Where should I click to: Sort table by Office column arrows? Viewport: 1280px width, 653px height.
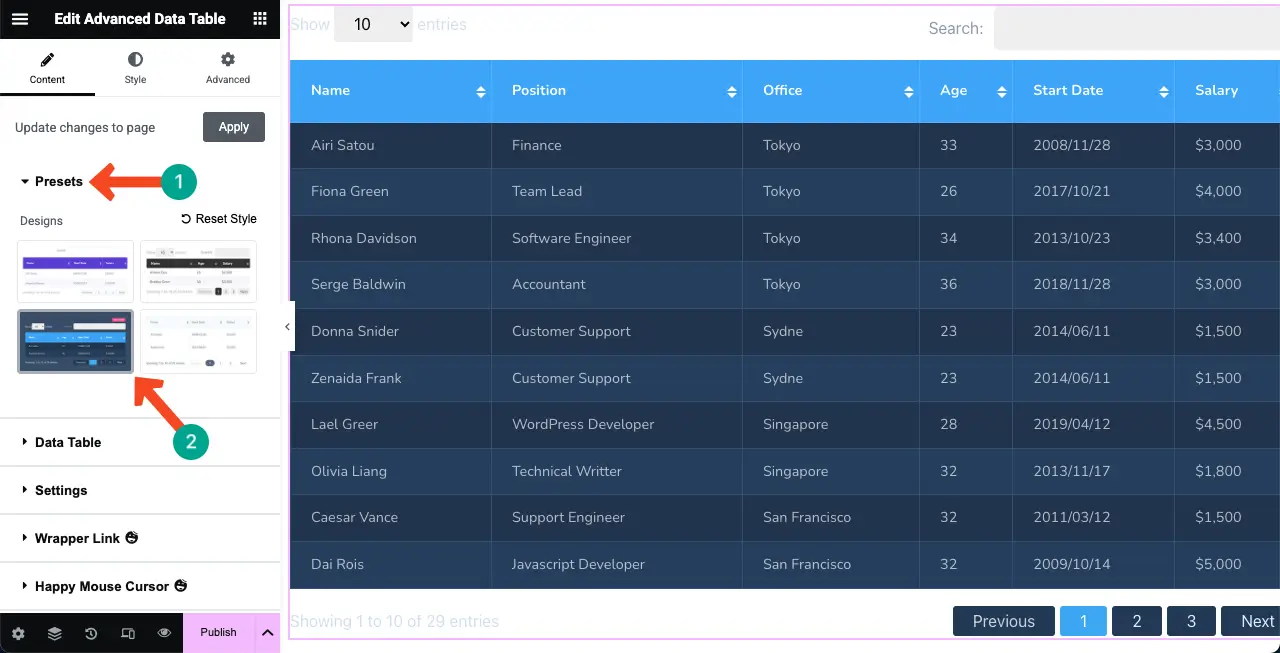[909, 91]
